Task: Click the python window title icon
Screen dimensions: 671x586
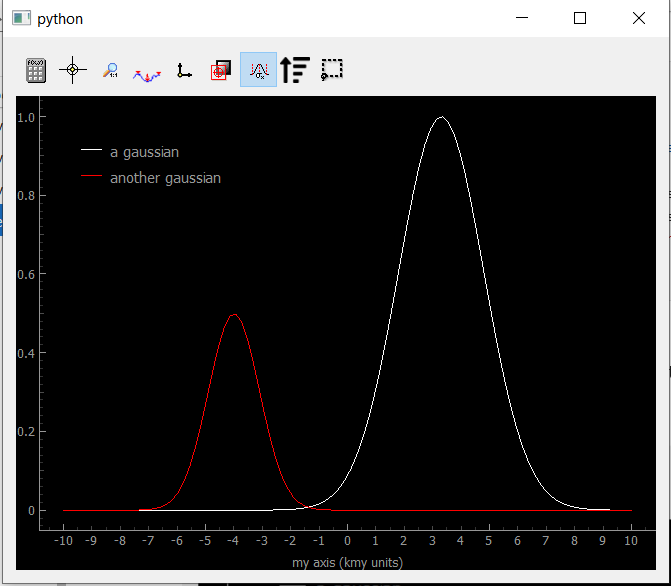Action: click(x=21, y=18)
